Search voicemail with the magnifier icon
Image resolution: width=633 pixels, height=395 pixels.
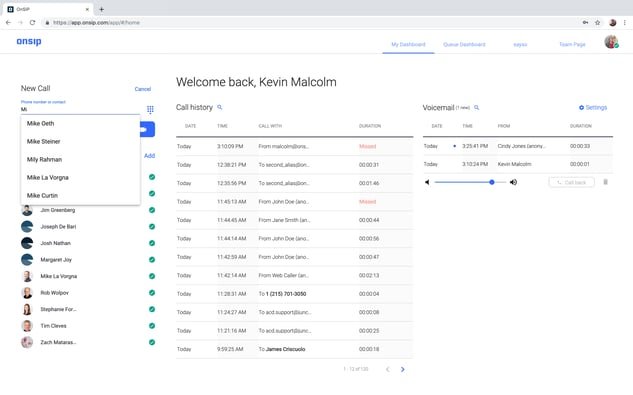(476, 107)
